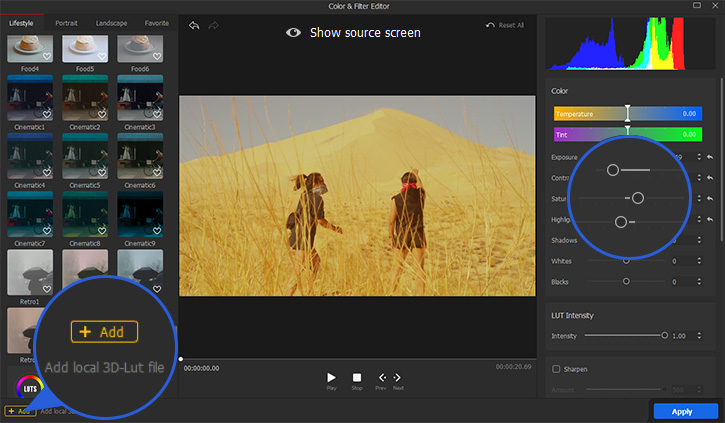
Task: Switch to the Portrait filter tab
Action: pos(67,21)
